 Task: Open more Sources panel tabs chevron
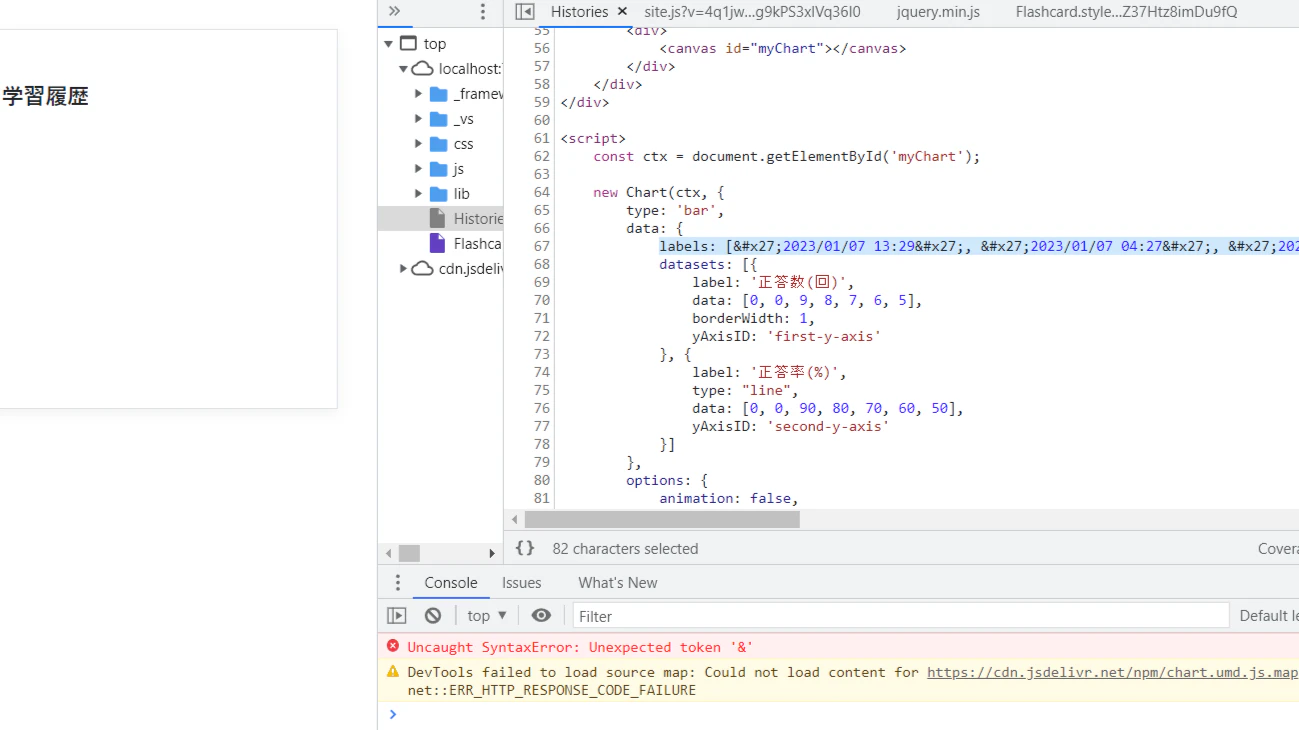[x=394, y=11]
